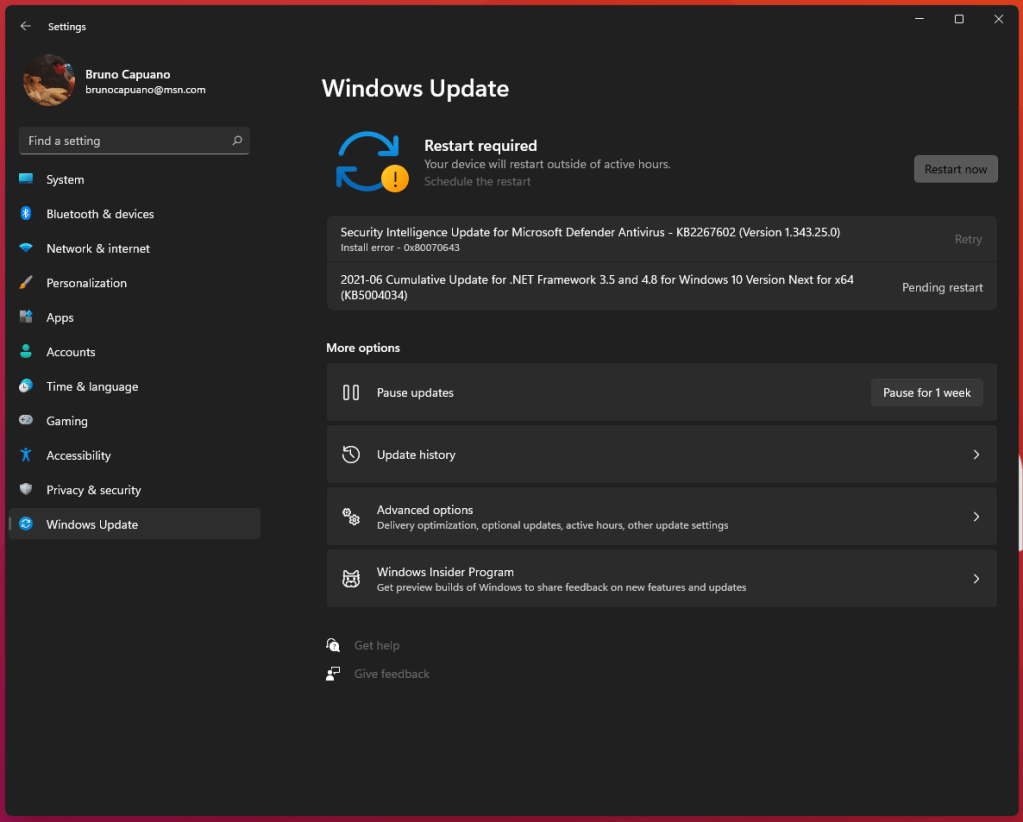Expand Update history chevron
The image size is (1023, 822).
pyautogui.click(x=976, y=455)
